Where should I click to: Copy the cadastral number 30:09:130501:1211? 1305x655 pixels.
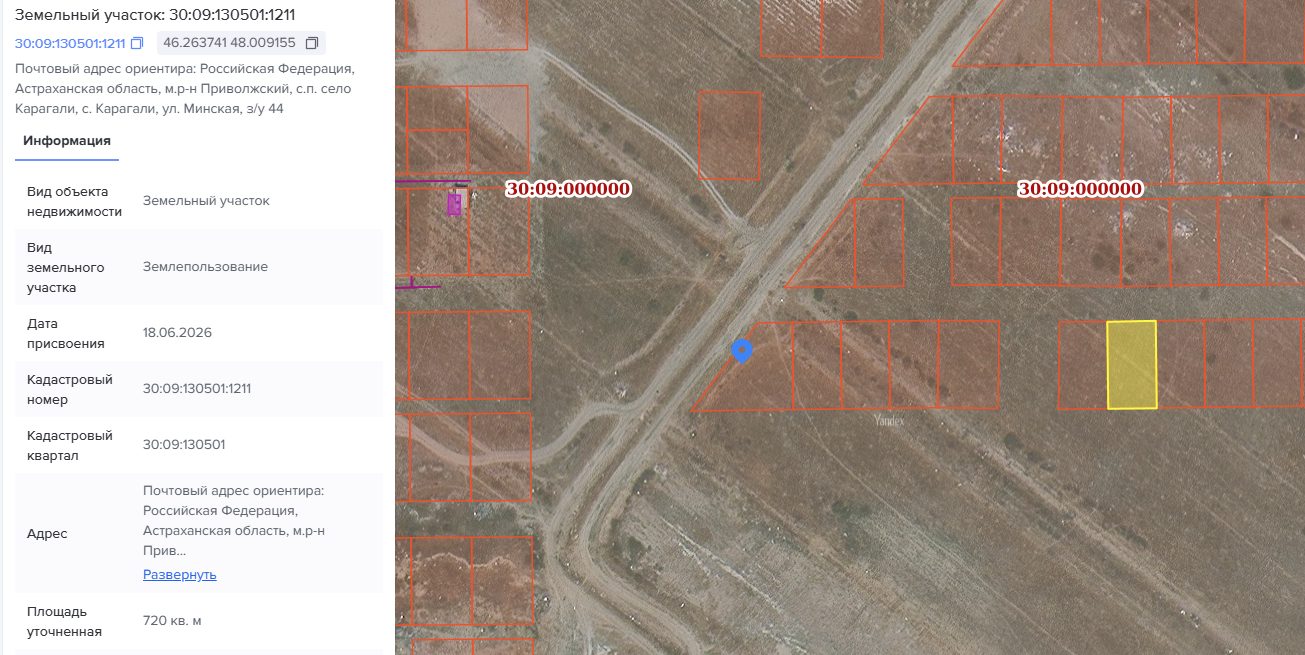click(x=137, y=43)
